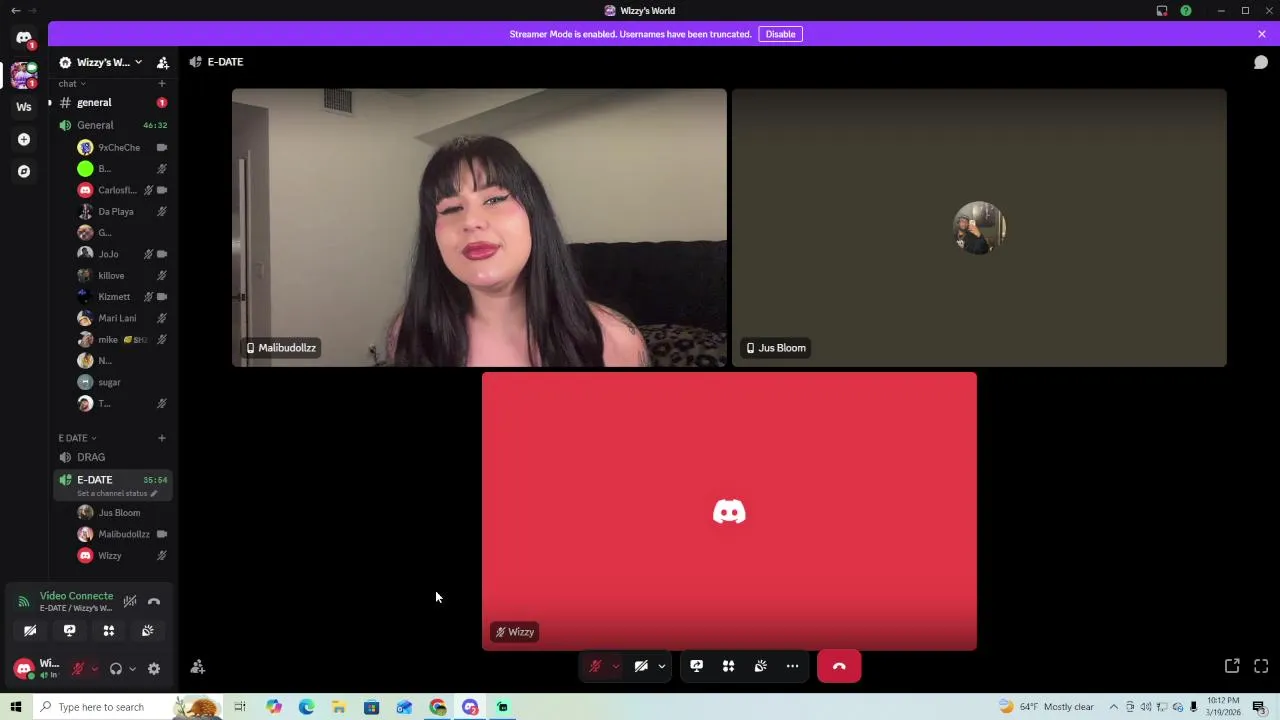Image resolution: width=1280 pixels, height=720 pixels.
Task: Collapse the E DATE category
Action: [77, 438]
